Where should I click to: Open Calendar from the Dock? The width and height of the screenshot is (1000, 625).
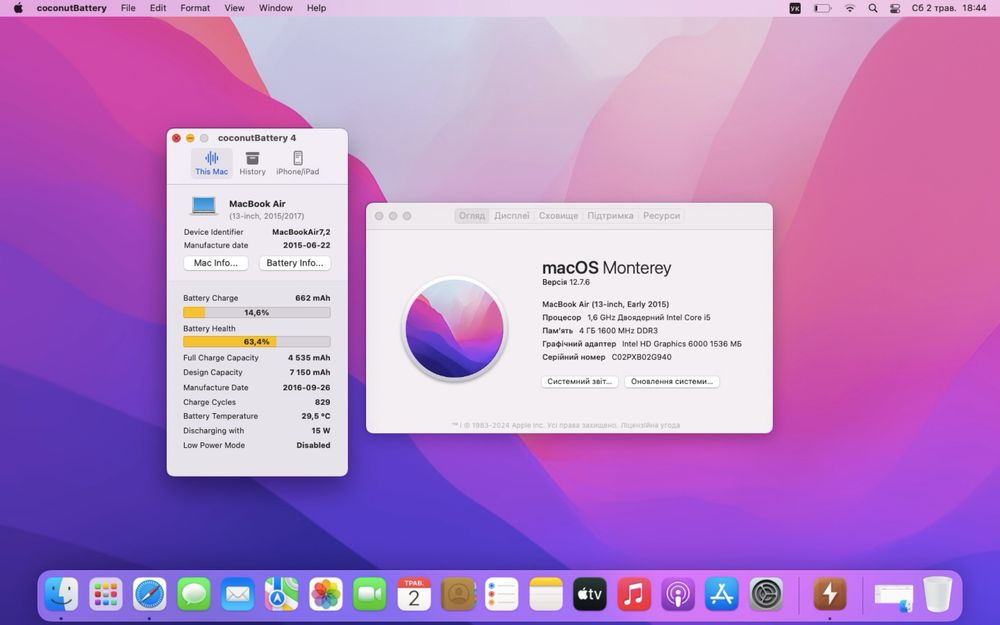pyautogui.click(x=413, y=594)
